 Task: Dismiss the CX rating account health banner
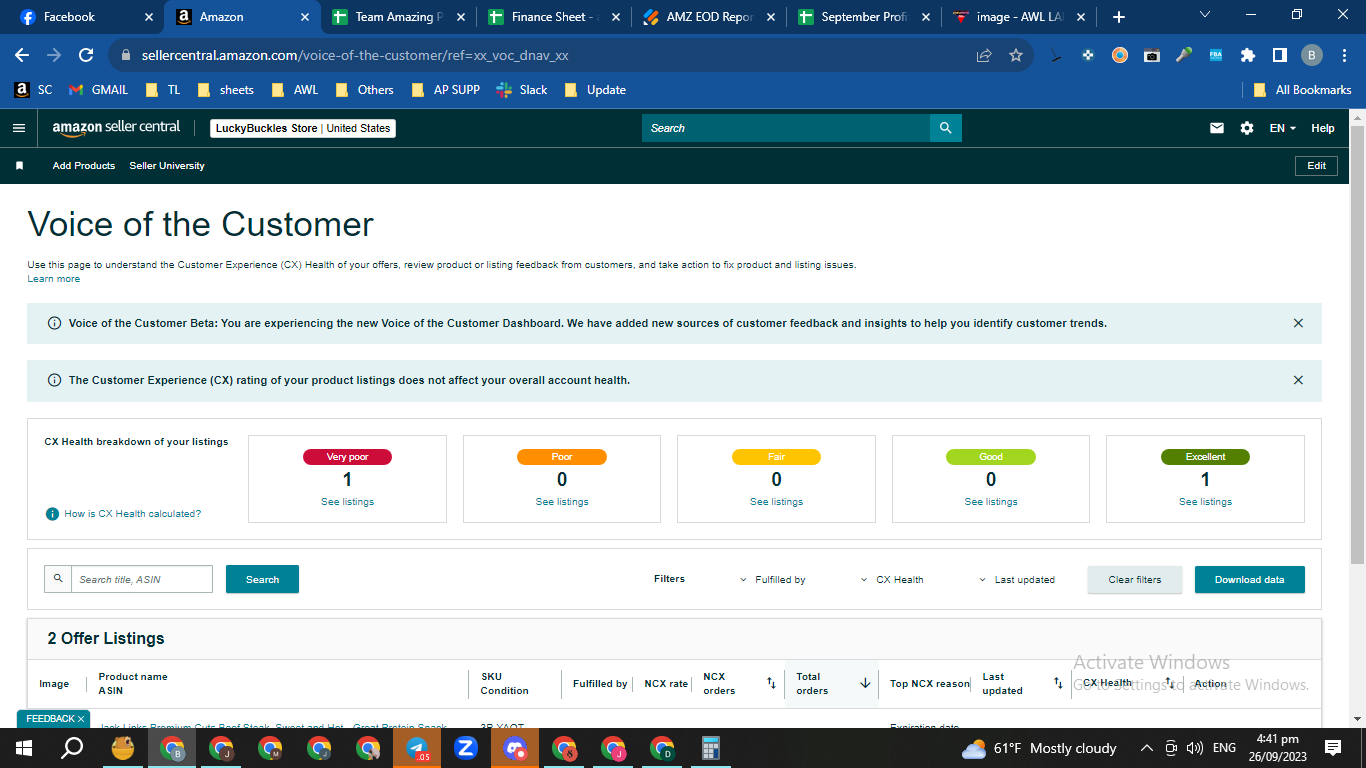pyautogui.click(x=1298, y=380)
